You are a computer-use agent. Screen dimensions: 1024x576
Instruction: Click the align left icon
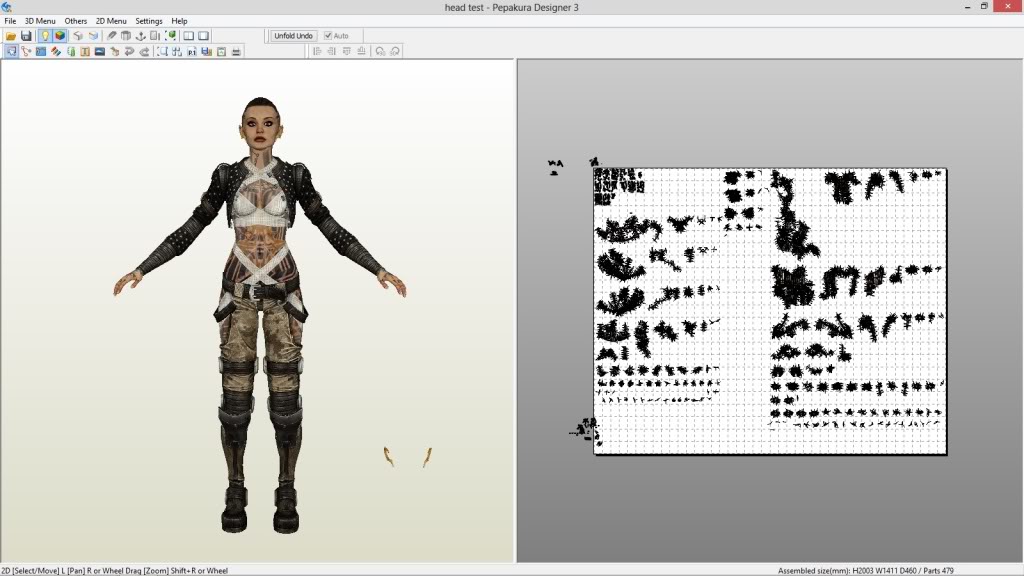pos(317,51)
